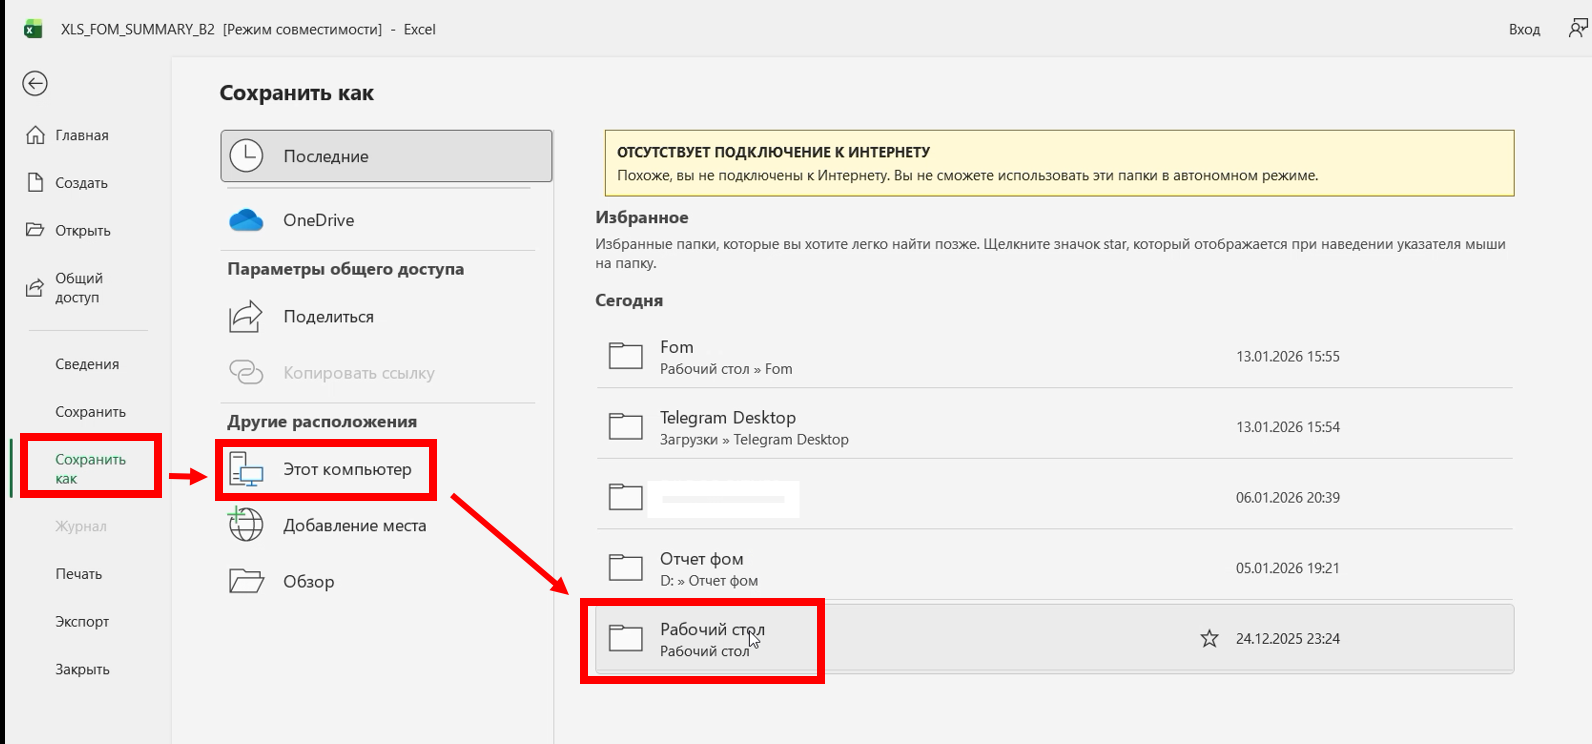Screen dimensions: 1592x744
Task: Go to Печать in sidebar
Action: [78, 574]
